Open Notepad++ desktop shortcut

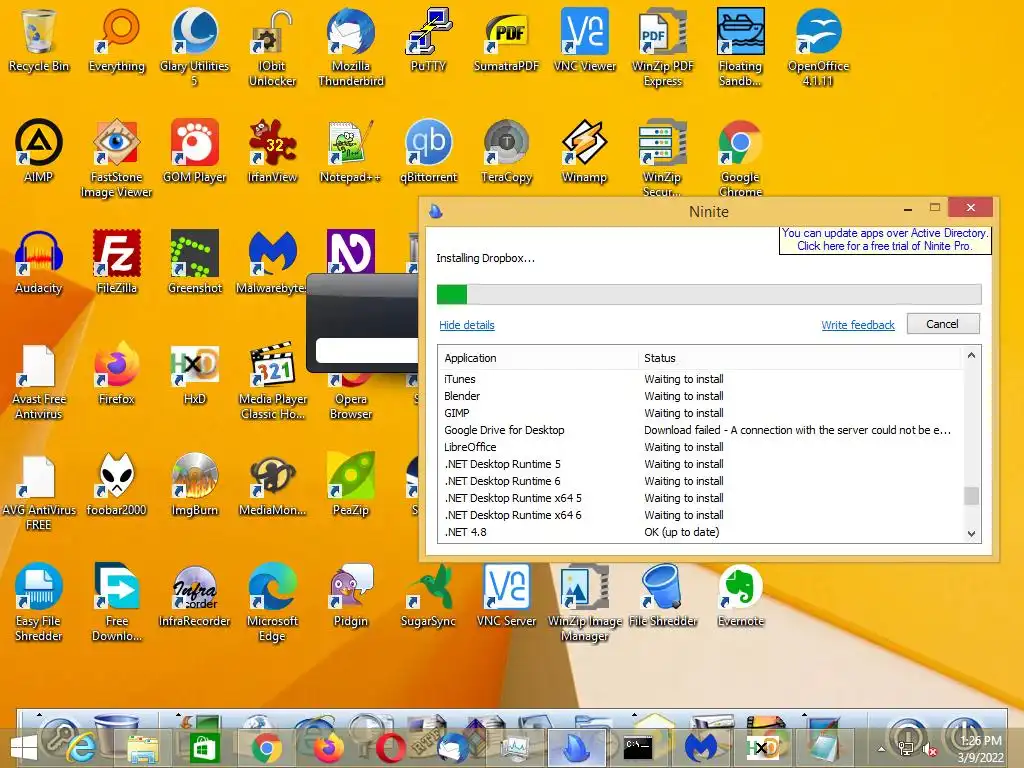point(351,150)
